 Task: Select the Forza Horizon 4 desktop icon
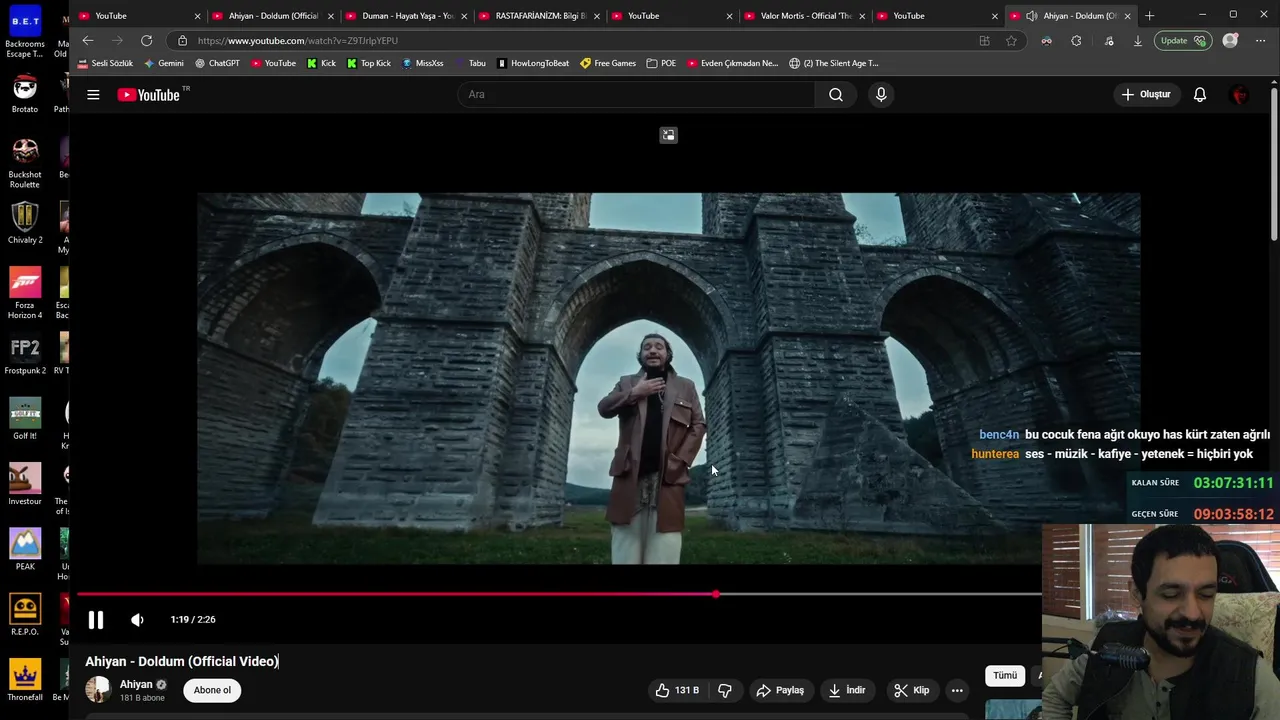(x=25, y=293)
